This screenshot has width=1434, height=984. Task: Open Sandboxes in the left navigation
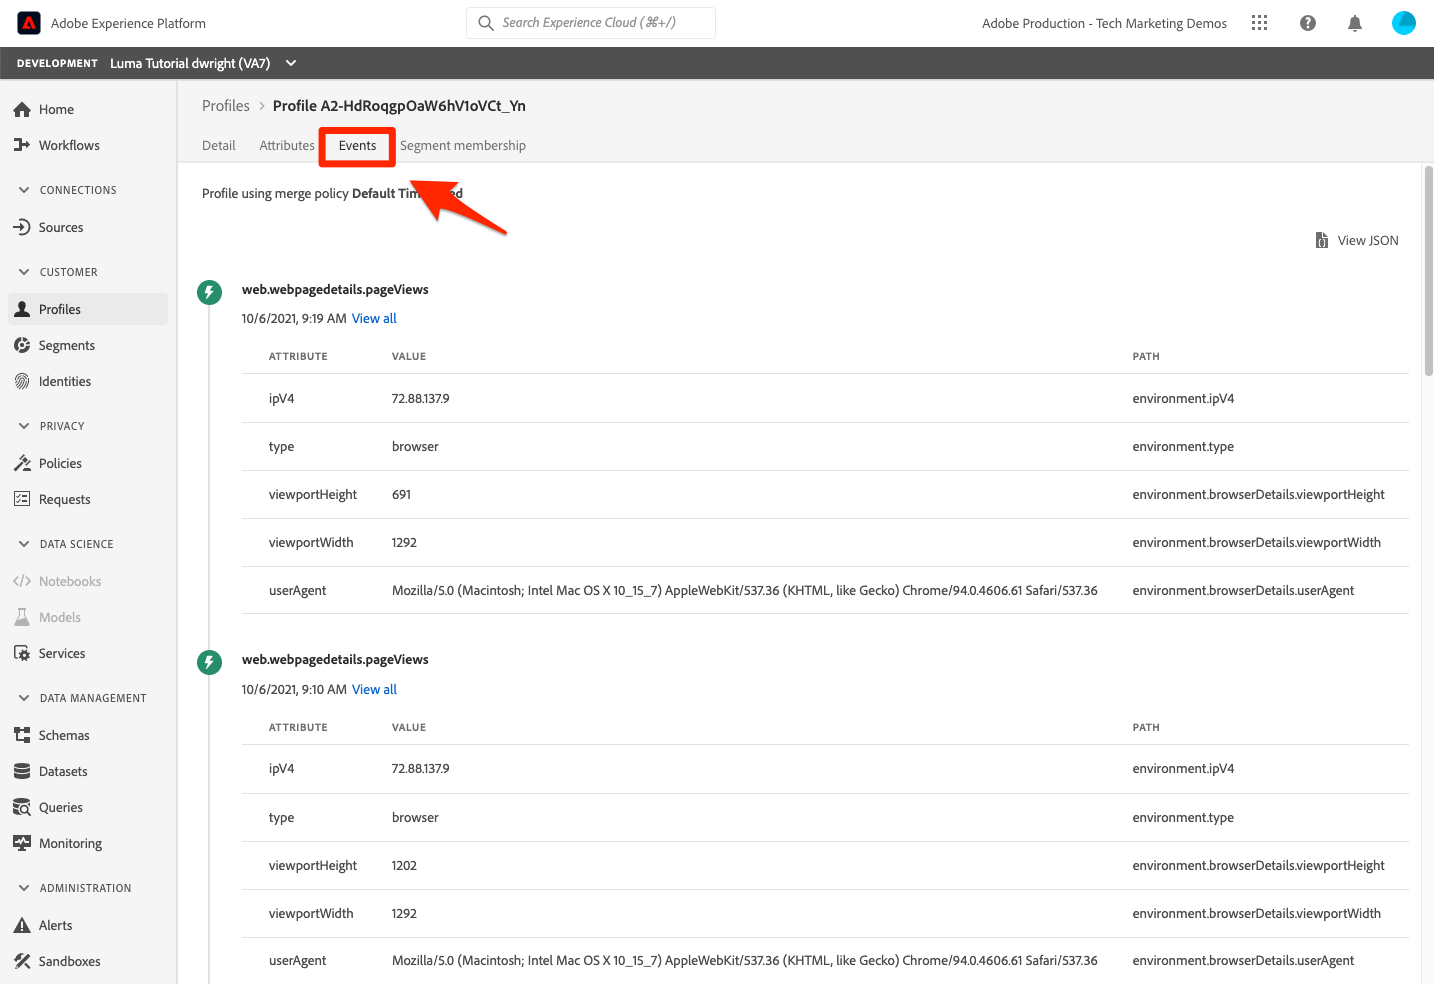tap(88, 961)
